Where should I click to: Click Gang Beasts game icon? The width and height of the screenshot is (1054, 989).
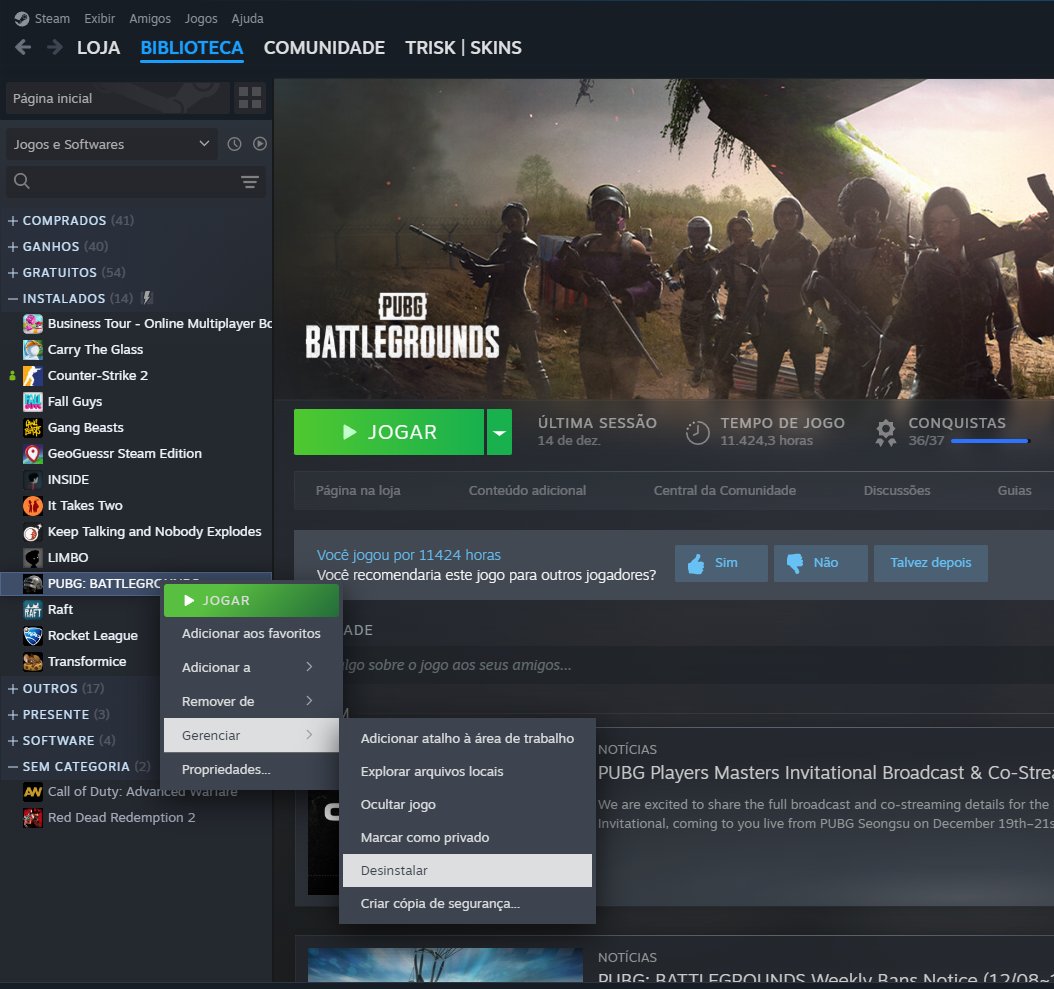pyautogui.click(x=33, y=428)
